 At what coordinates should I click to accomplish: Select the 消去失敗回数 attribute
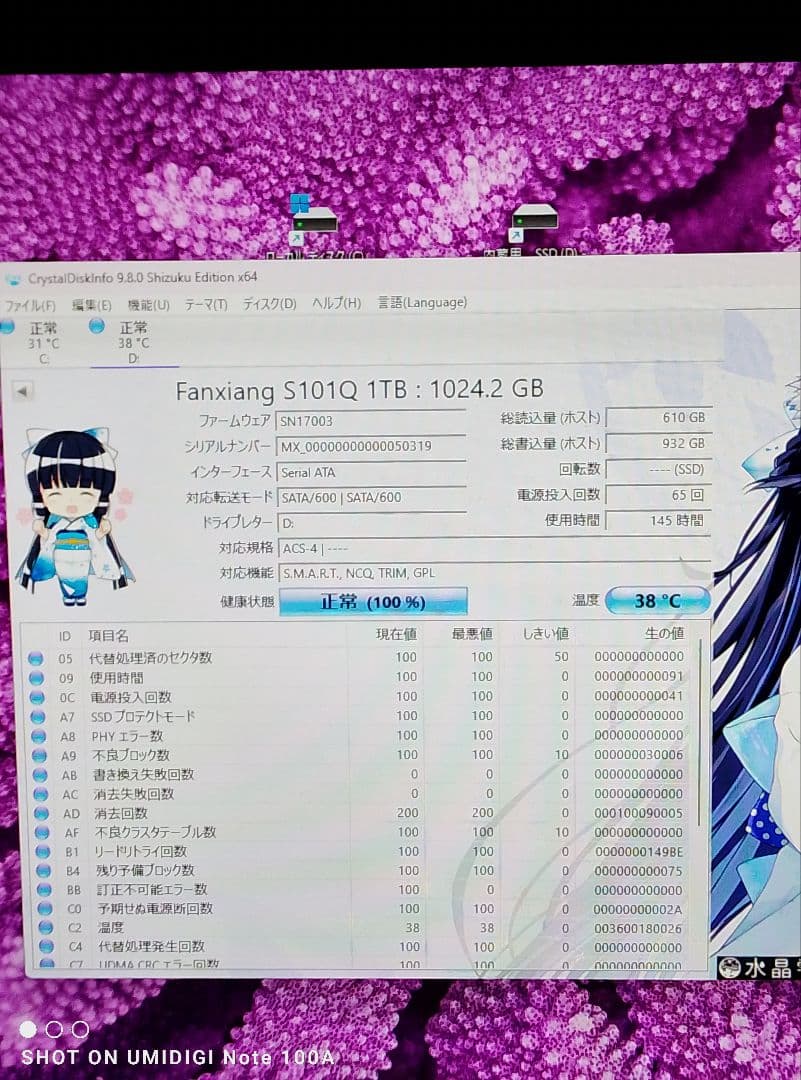[134, 793]
